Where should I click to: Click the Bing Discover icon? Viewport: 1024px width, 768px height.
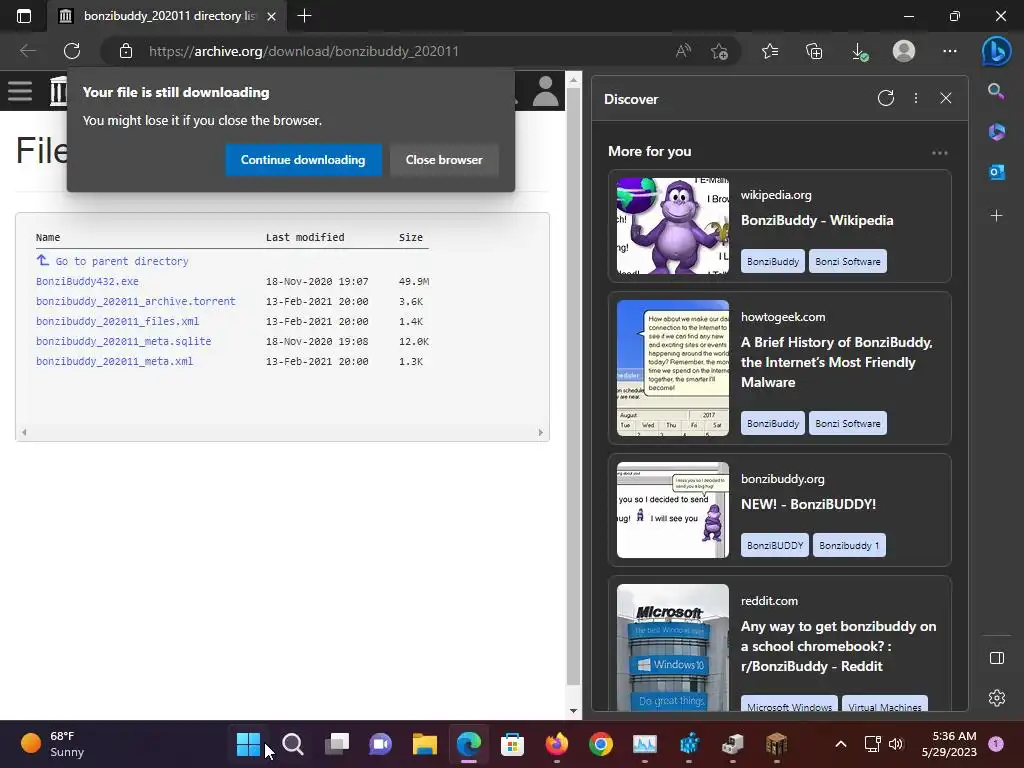(997, 51)
